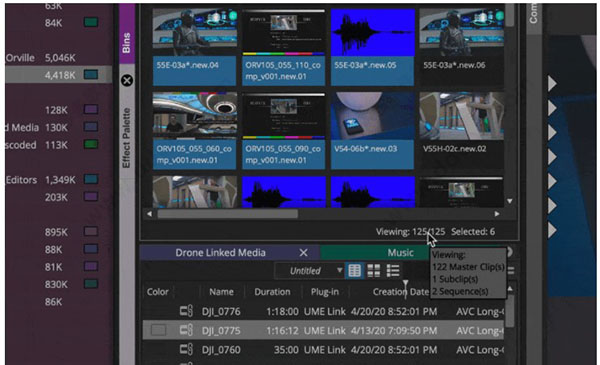Click scroll right arrow under thumbnails
Image resolution: width=600 pixels, height=365 pixels.
coord(497,214)
